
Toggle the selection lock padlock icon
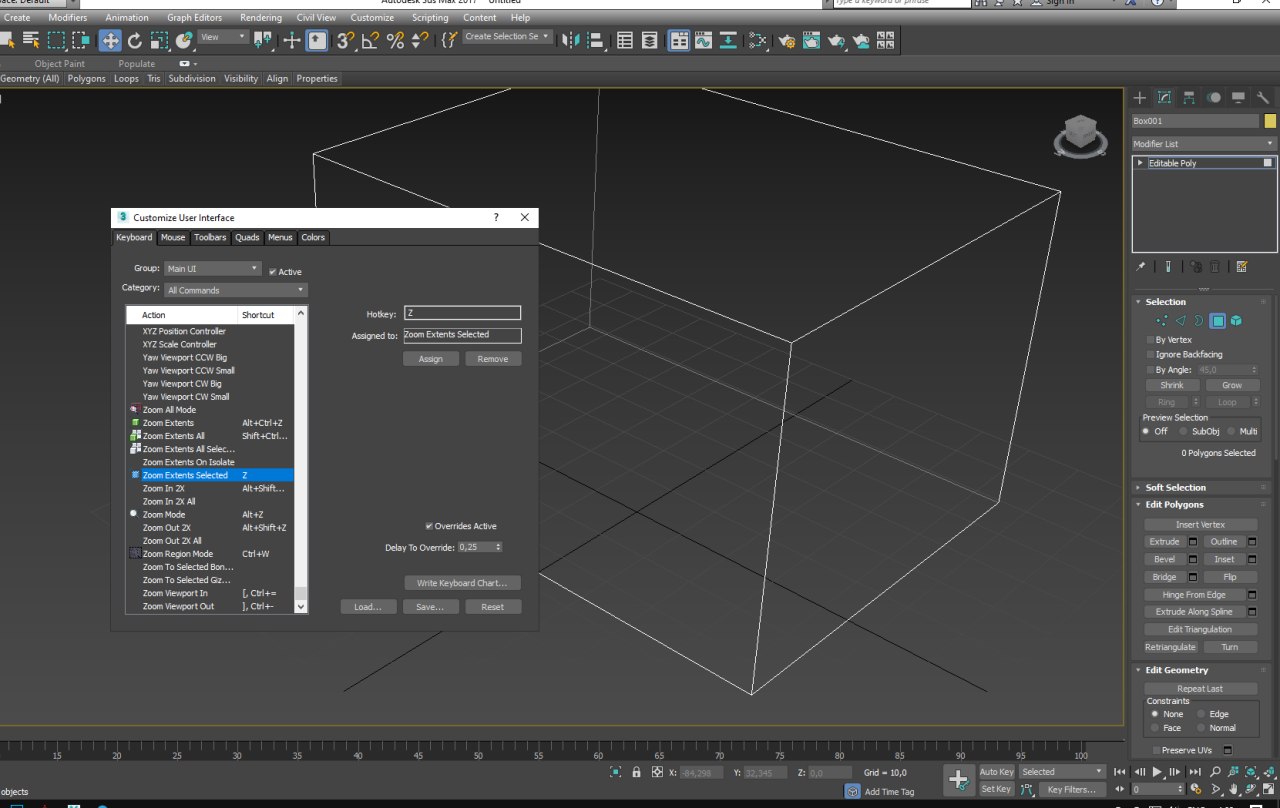click(x=636, y=772)
